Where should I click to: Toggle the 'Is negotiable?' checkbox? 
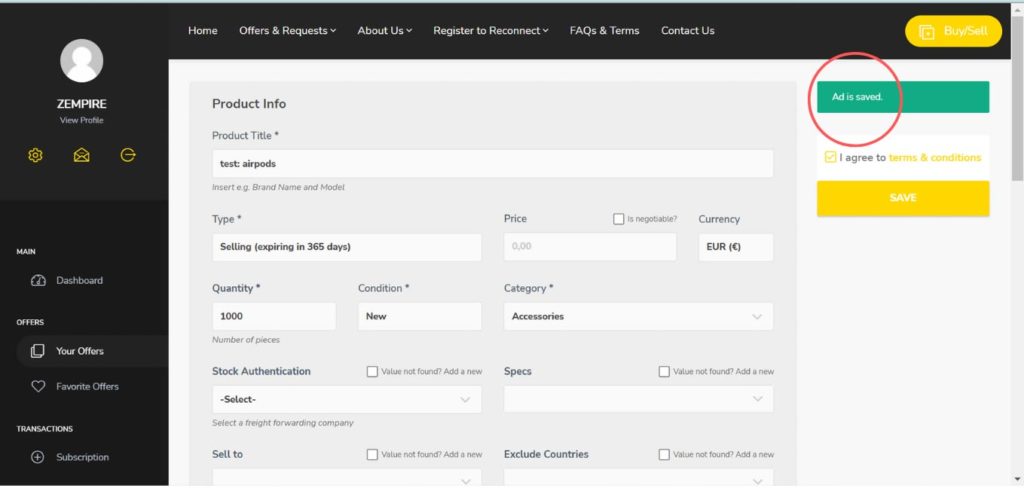tap(619, 219)
